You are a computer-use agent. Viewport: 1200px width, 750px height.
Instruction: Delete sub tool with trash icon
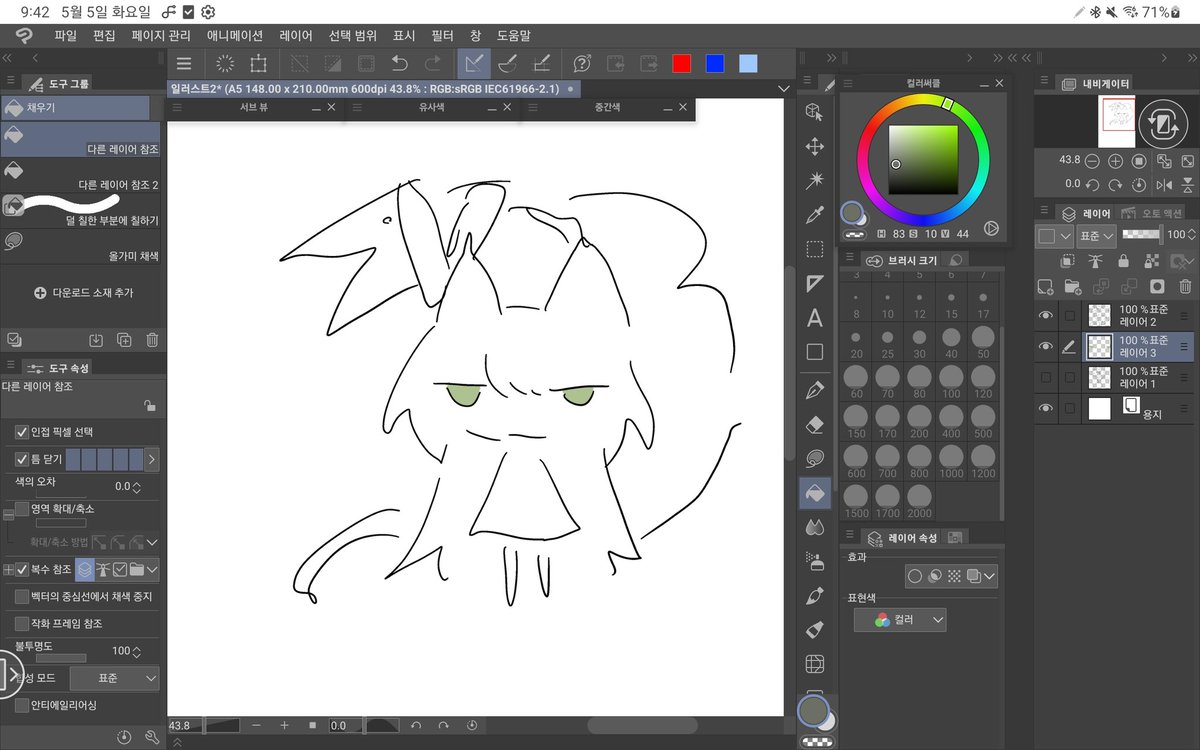click(x=152, y=340)
